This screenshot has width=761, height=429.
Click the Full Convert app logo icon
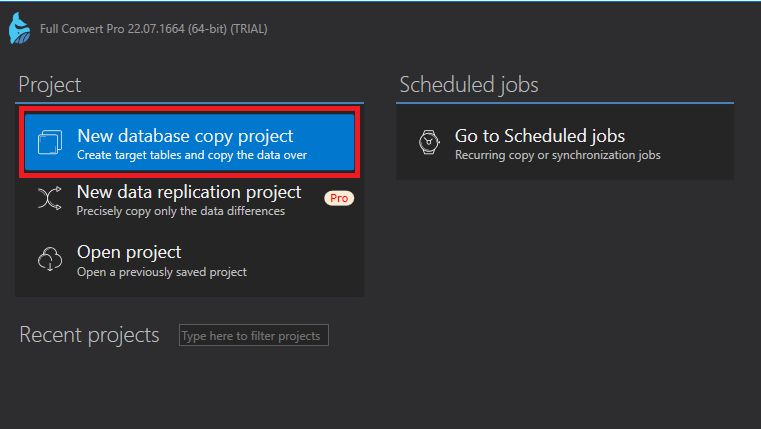tap(20, 27)
